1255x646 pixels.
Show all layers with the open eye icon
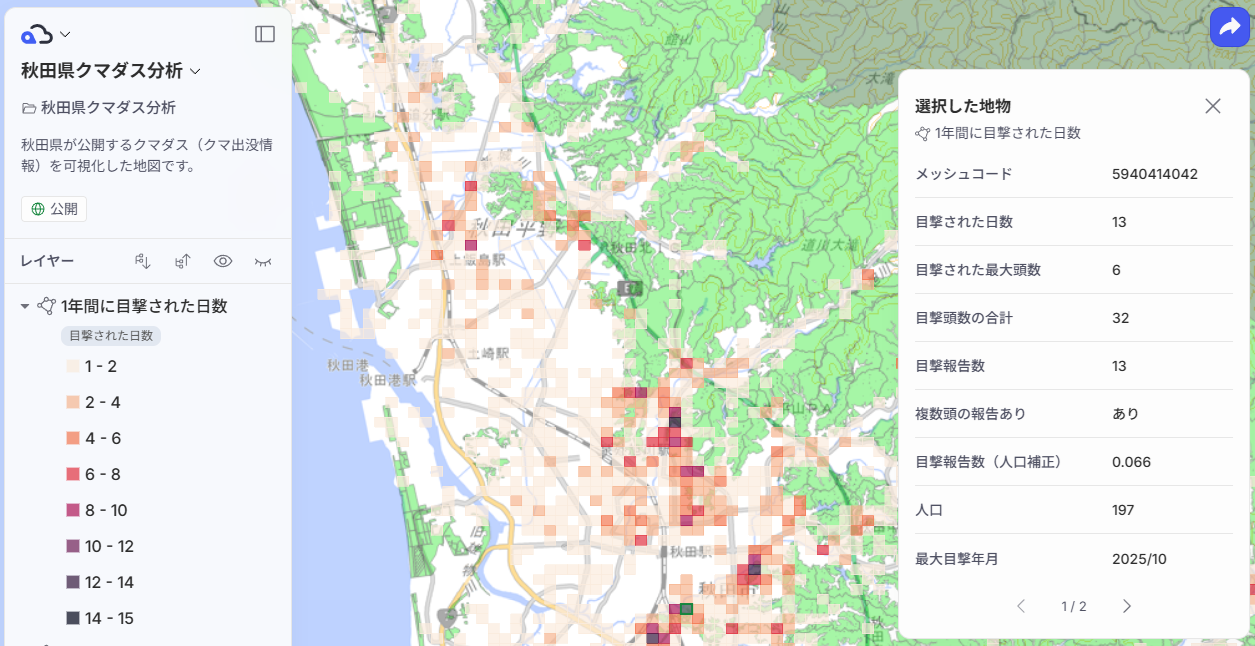(223, 261)
